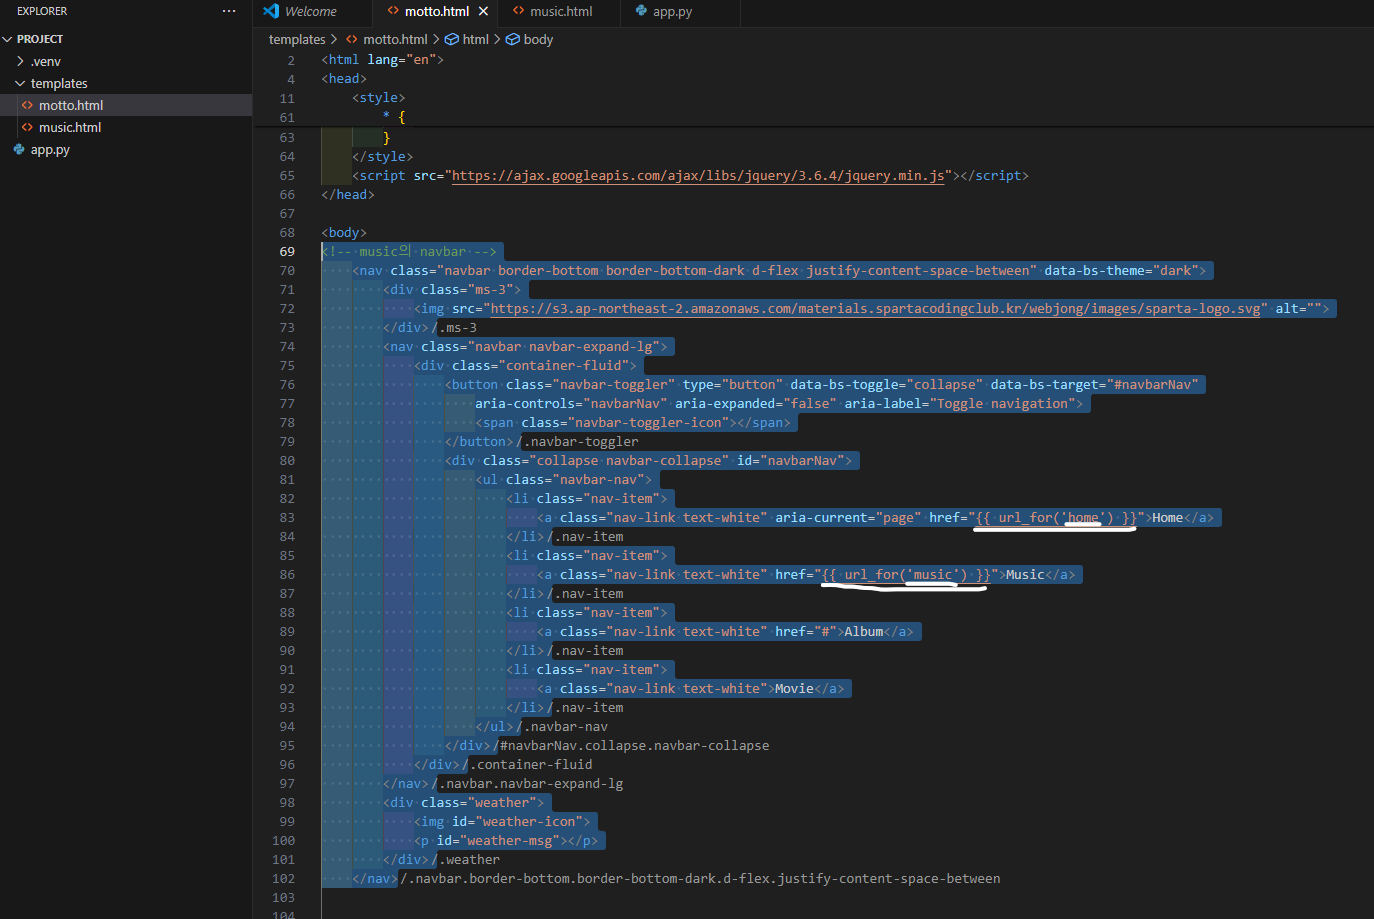The image size is (1374, 919).
Task: Click the sticky html lang="en" line
Action: [x=382, y=60]
